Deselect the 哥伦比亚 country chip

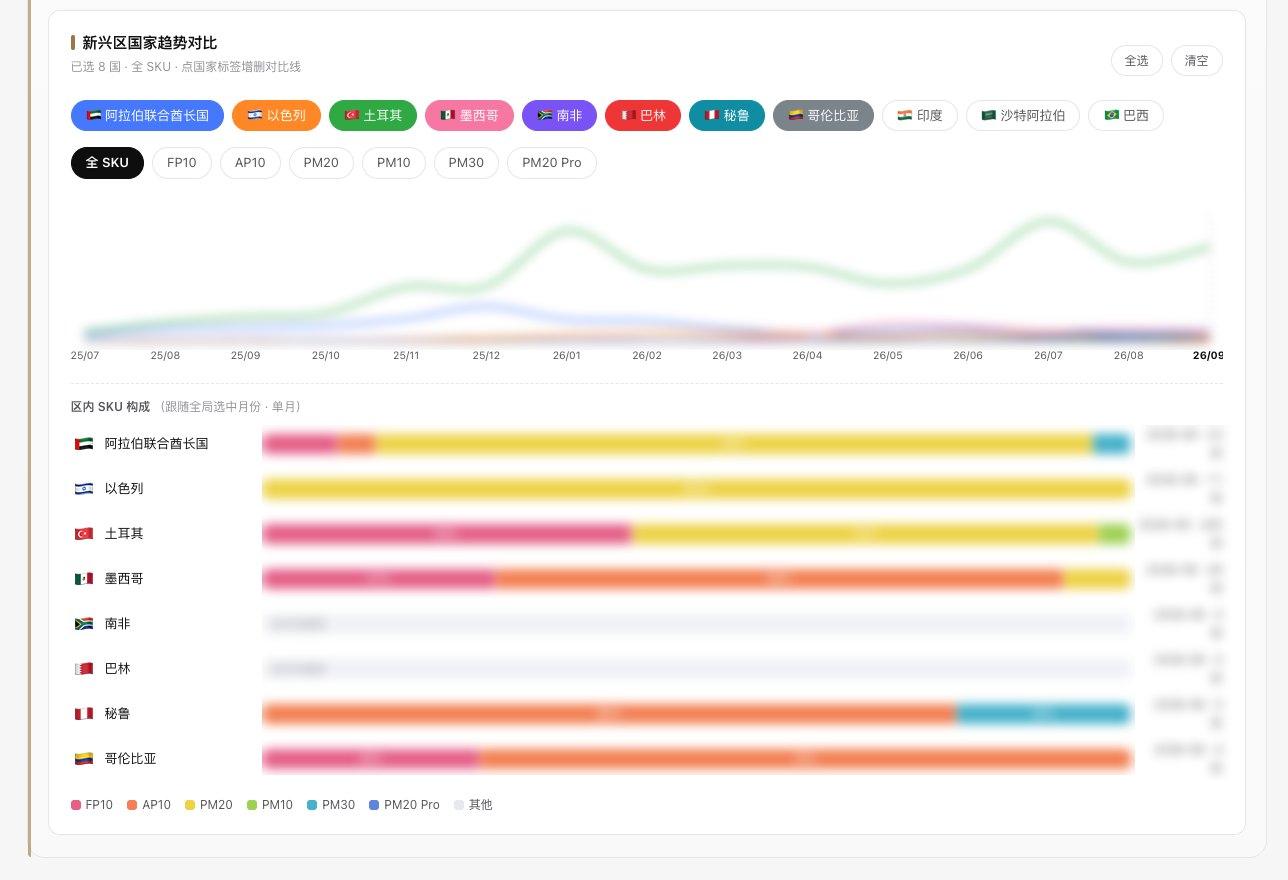(823, 115)
